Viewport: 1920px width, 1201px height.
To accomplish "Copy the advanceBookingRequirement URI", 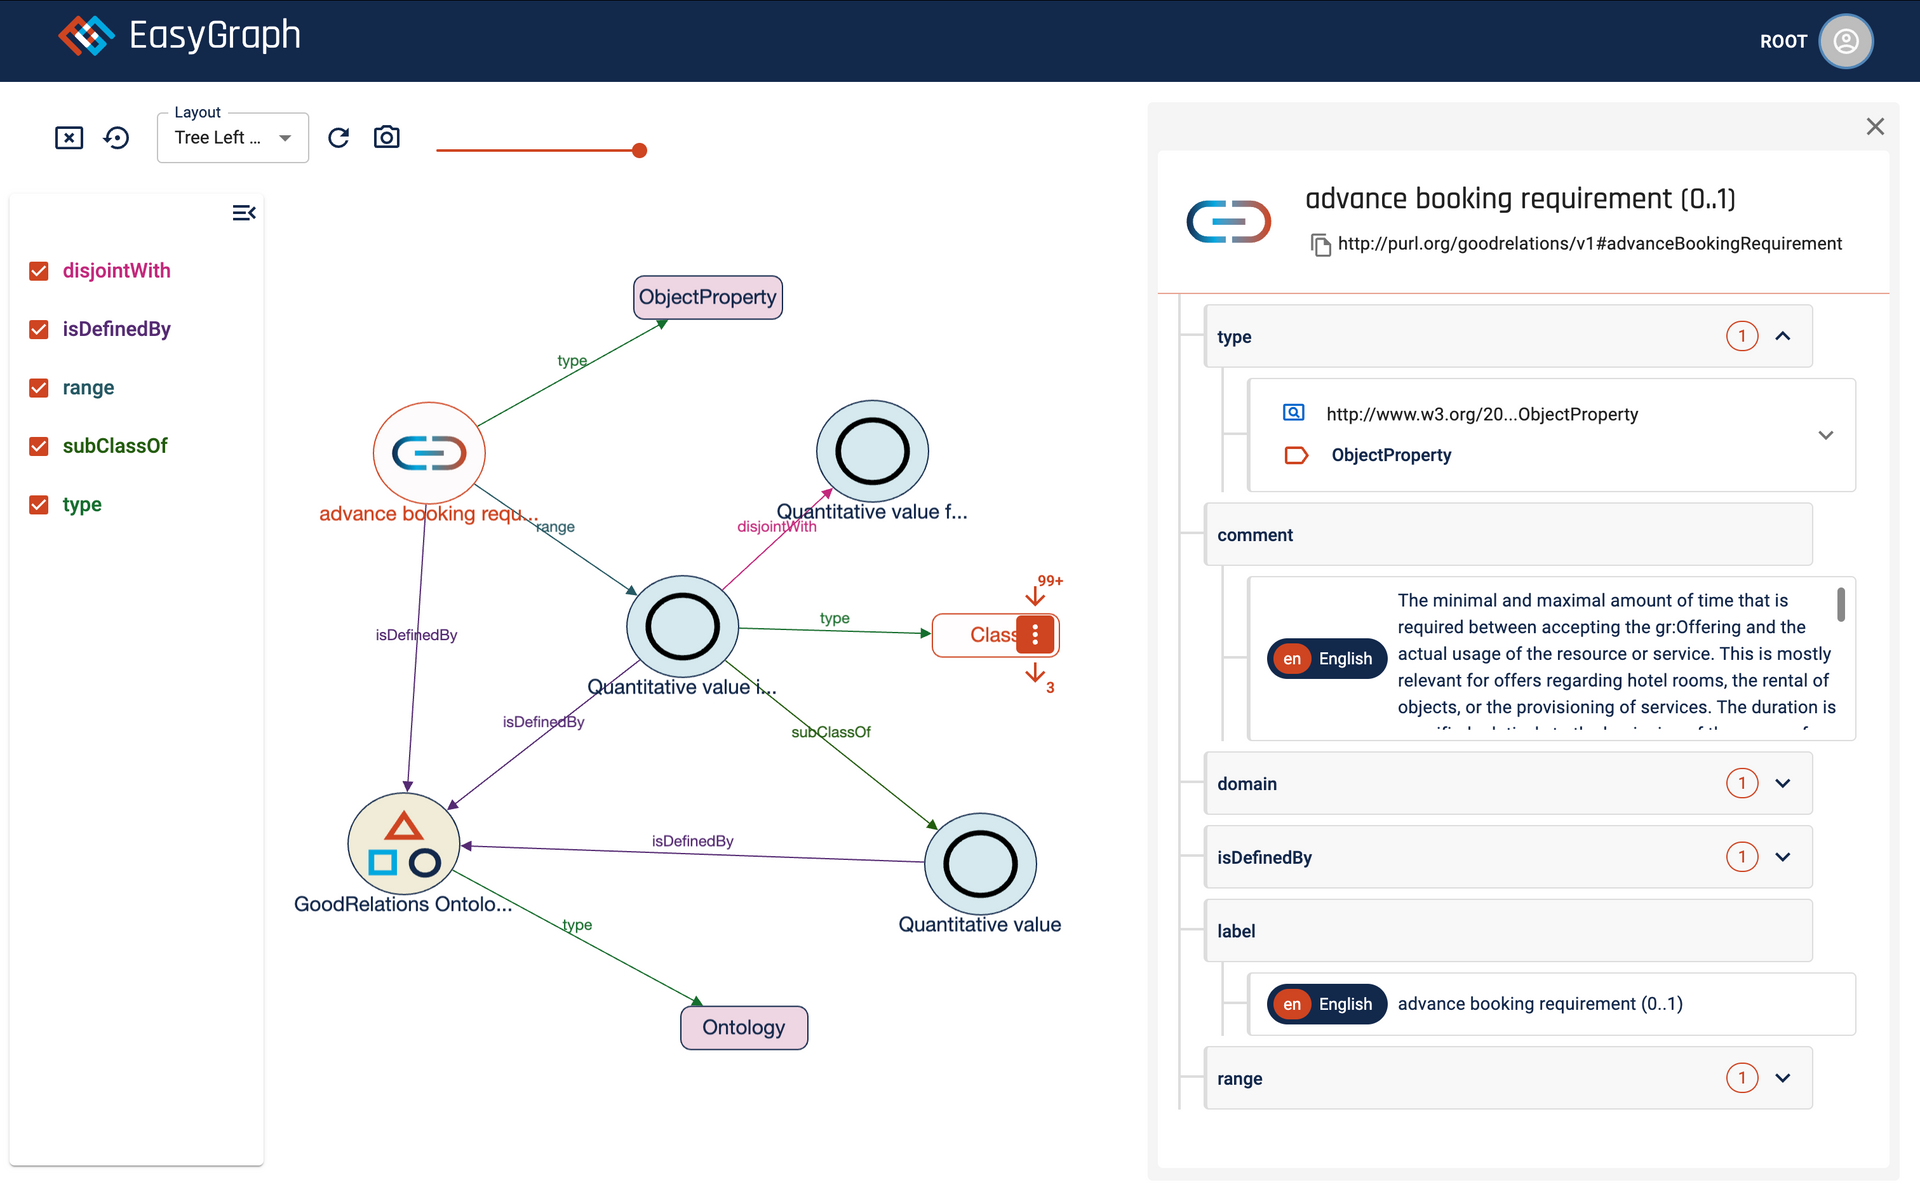I will click(1321, 245).
